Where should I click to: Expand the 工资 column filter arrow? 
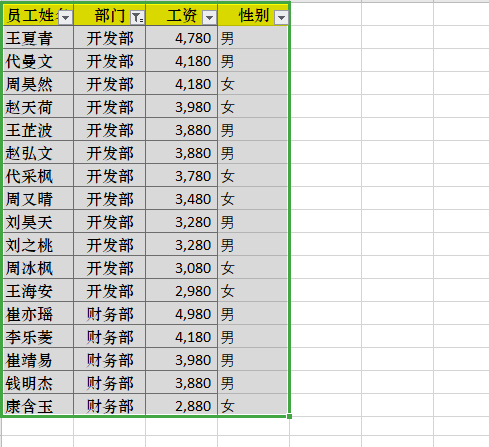coord(210,18)
